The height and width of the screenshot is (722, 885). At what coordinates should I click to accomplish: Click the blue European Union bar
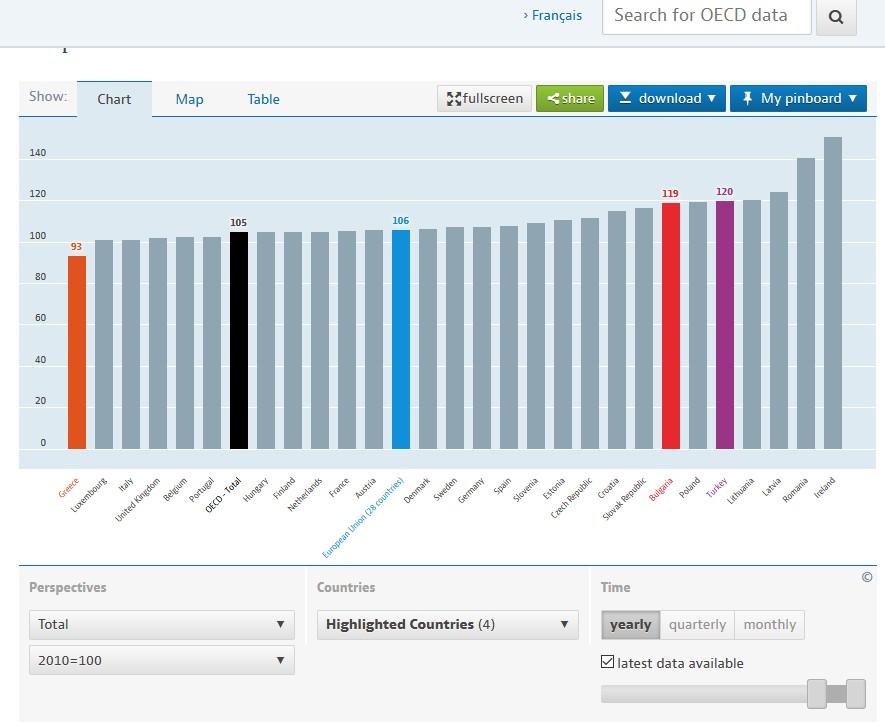click(401, 339)
